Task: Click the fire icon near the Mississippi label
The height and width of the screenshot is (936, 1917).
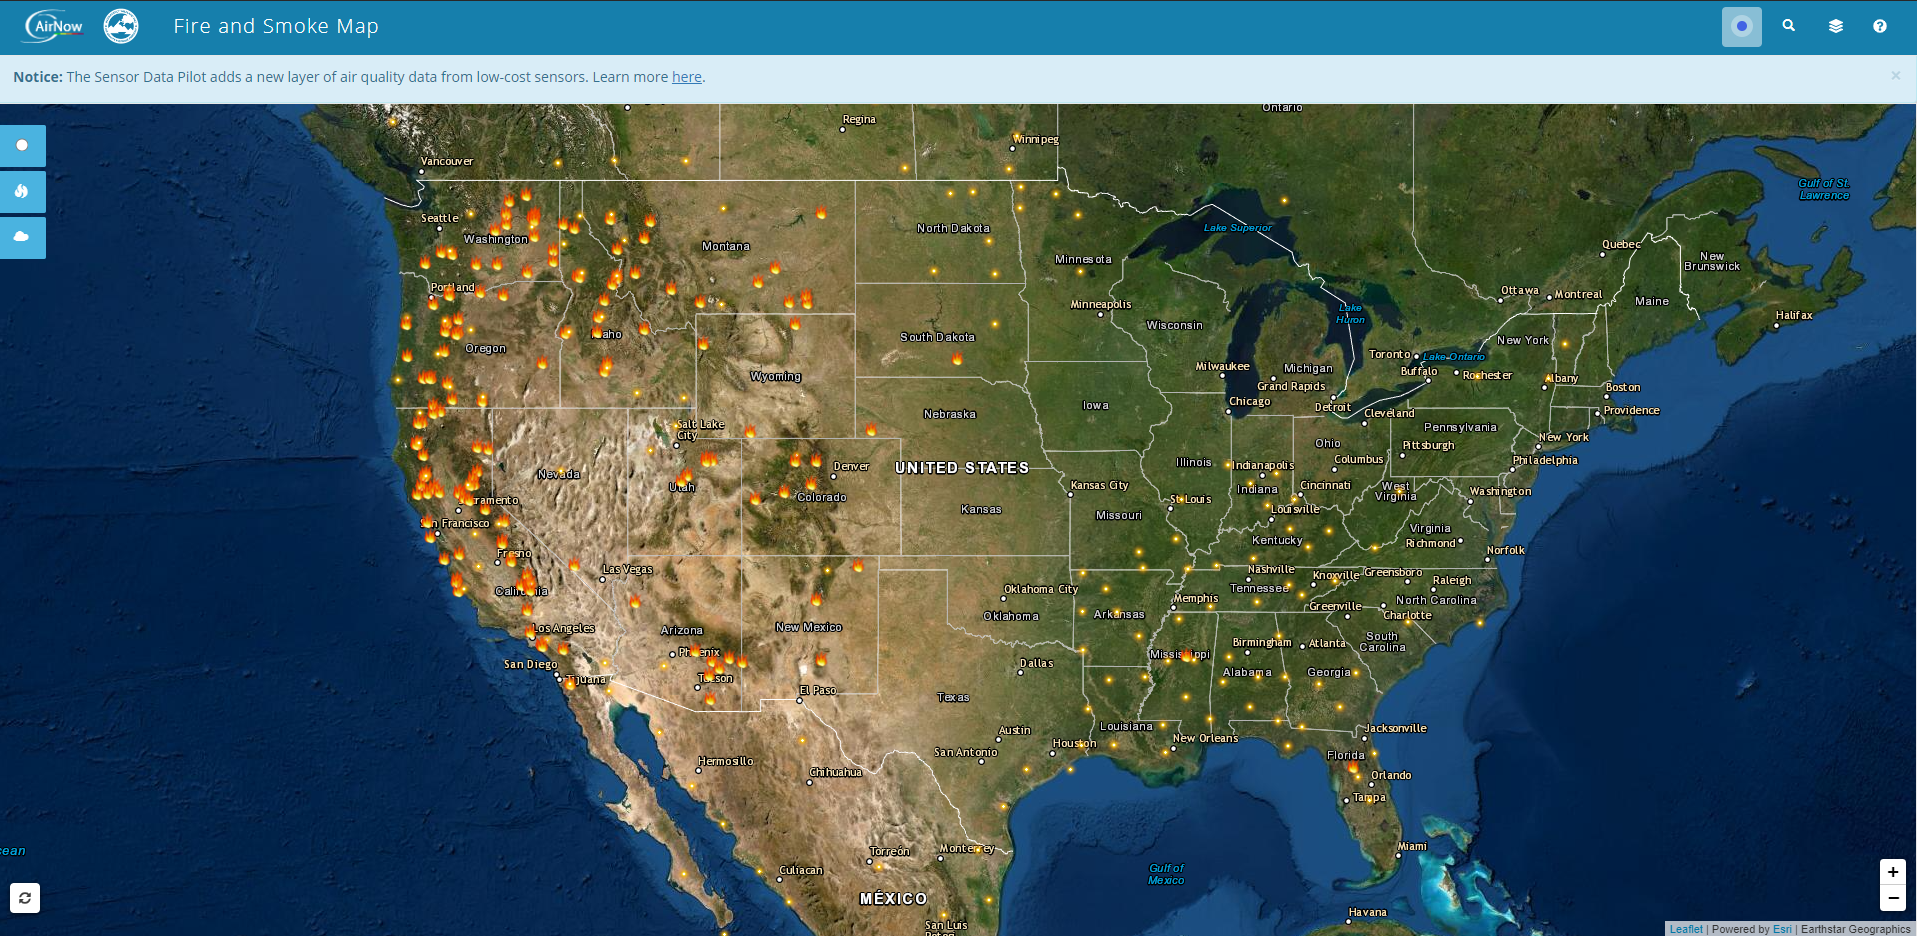Action: click(x=1188, y=655)
